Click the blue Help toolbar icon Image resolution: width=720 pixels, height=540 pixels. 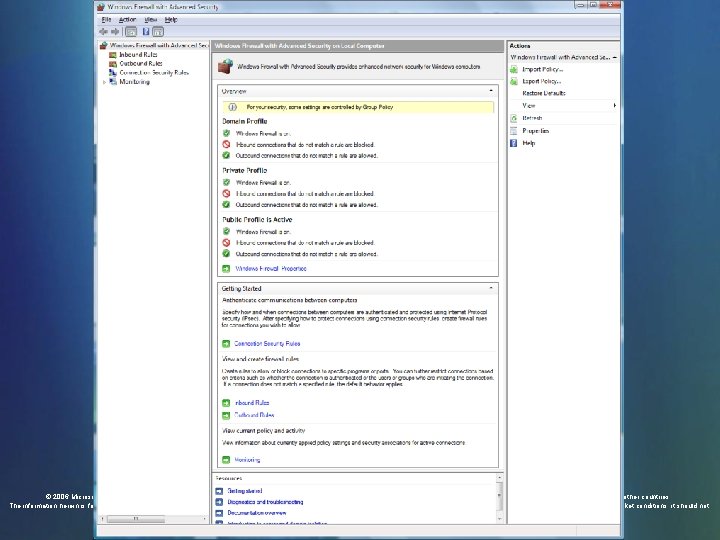(146, 32)
